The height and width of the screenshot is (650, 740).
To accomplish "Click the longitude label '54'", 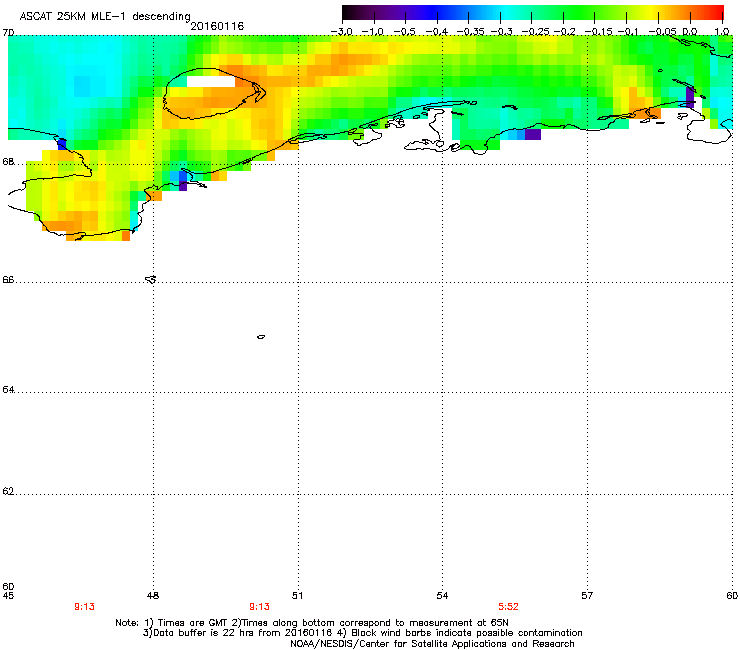I will [x=442, y=596].
